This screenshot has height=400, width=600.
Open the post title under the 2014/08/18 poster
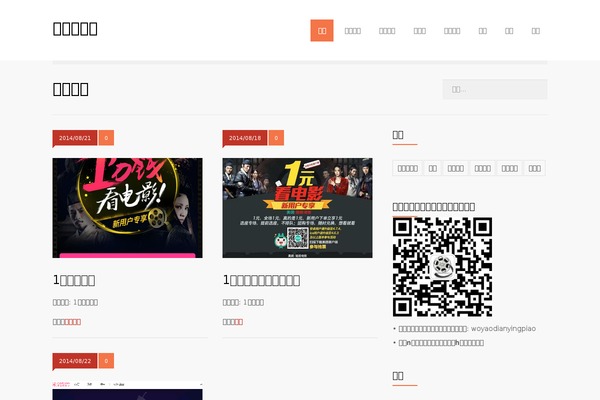coord(261,280)
